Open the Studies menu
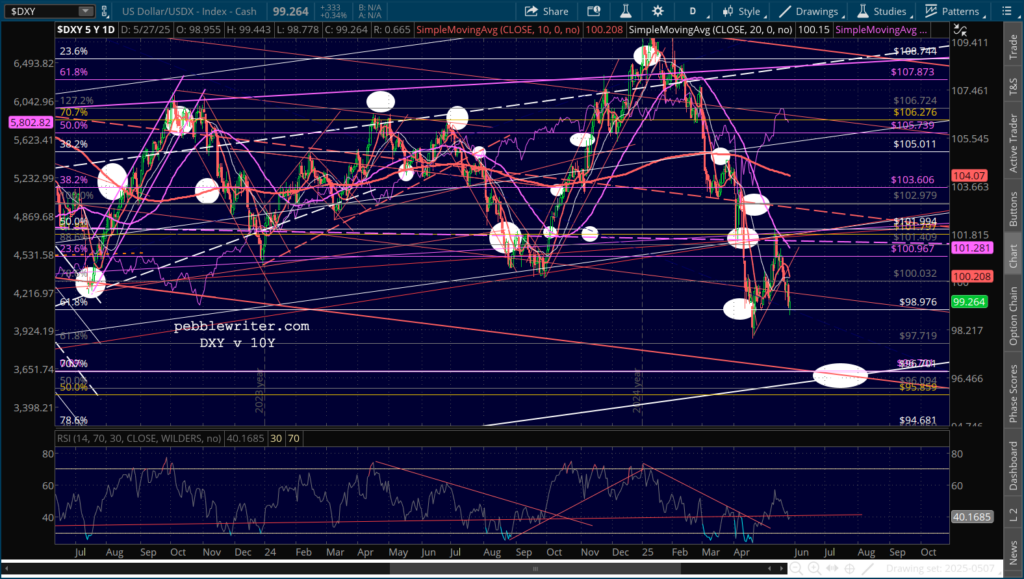The height and width of the screenshot is (579, 1024). [880, 12]
